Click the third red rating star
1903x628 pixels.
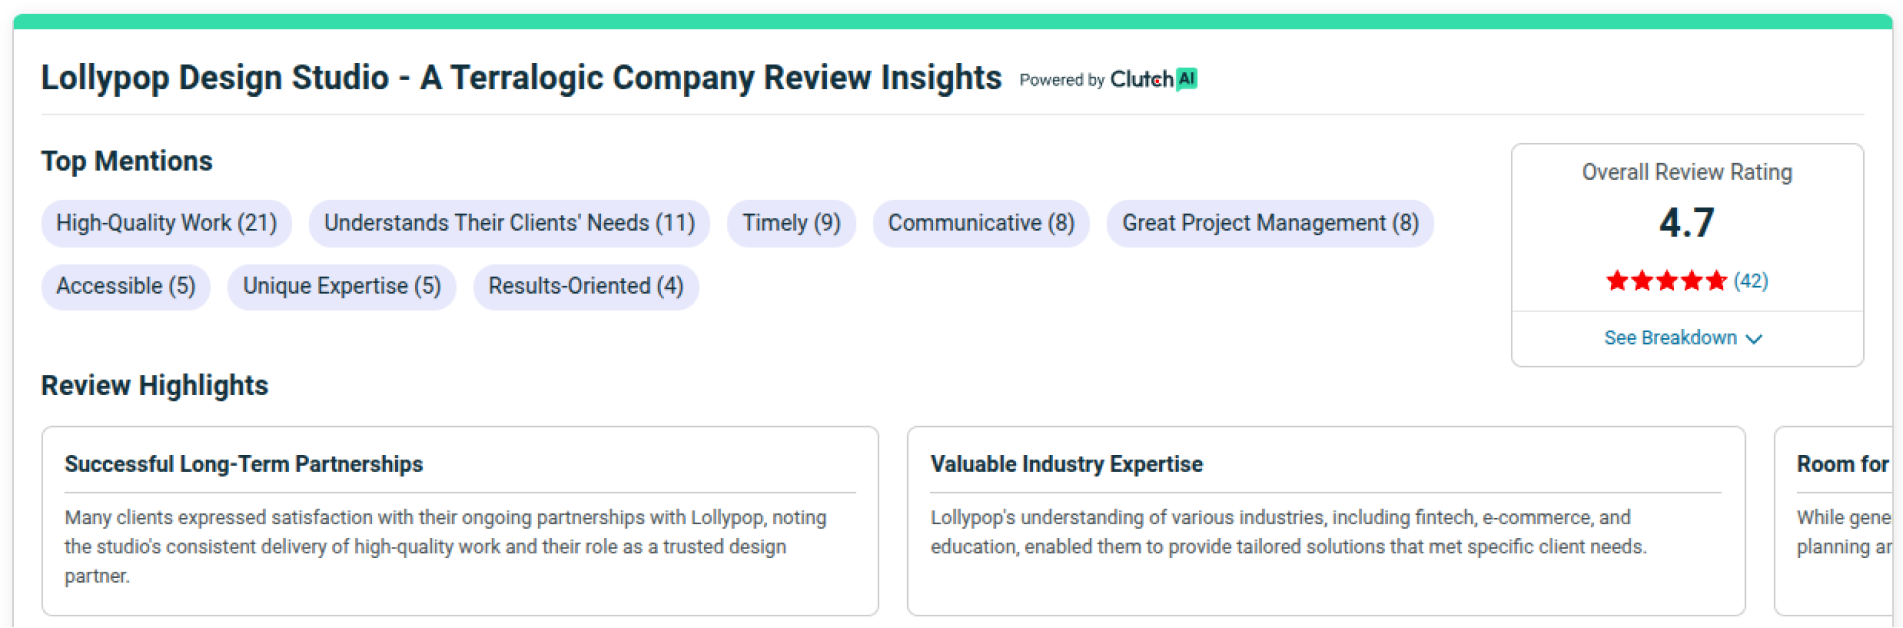1667,281
